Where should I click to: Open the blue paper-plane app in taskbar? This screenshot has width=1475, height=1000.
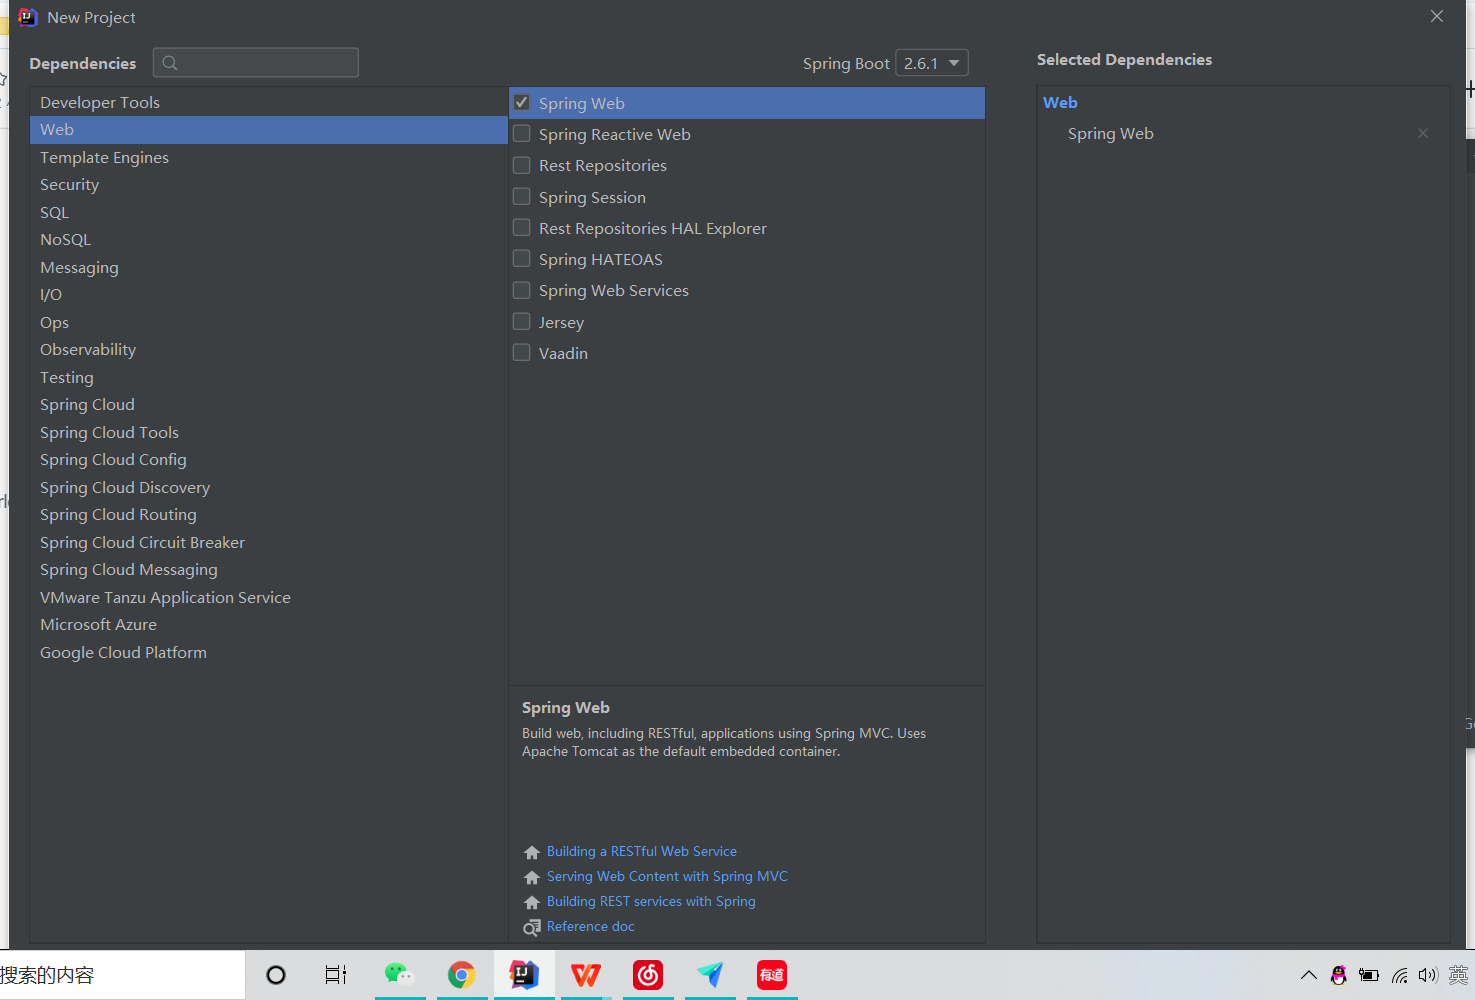[710, 975]
